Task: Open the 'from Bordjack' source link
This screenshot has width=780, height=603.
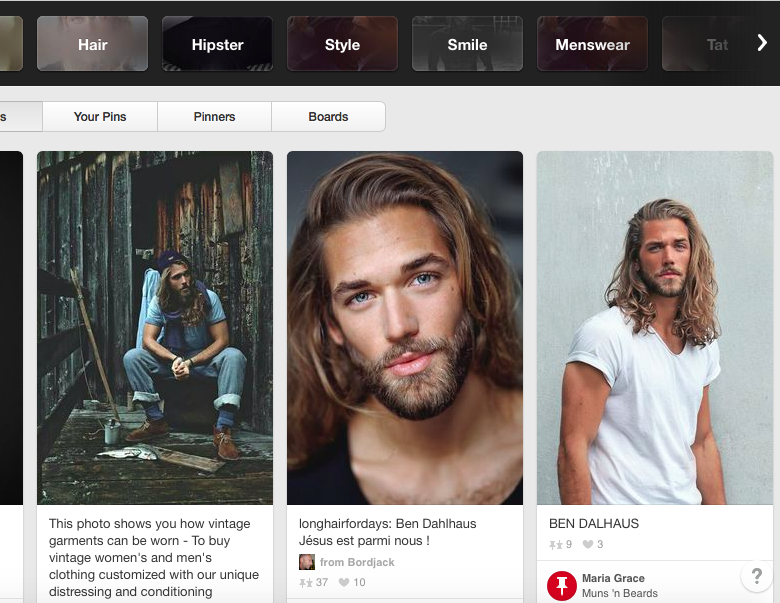Action: point(356,562)
